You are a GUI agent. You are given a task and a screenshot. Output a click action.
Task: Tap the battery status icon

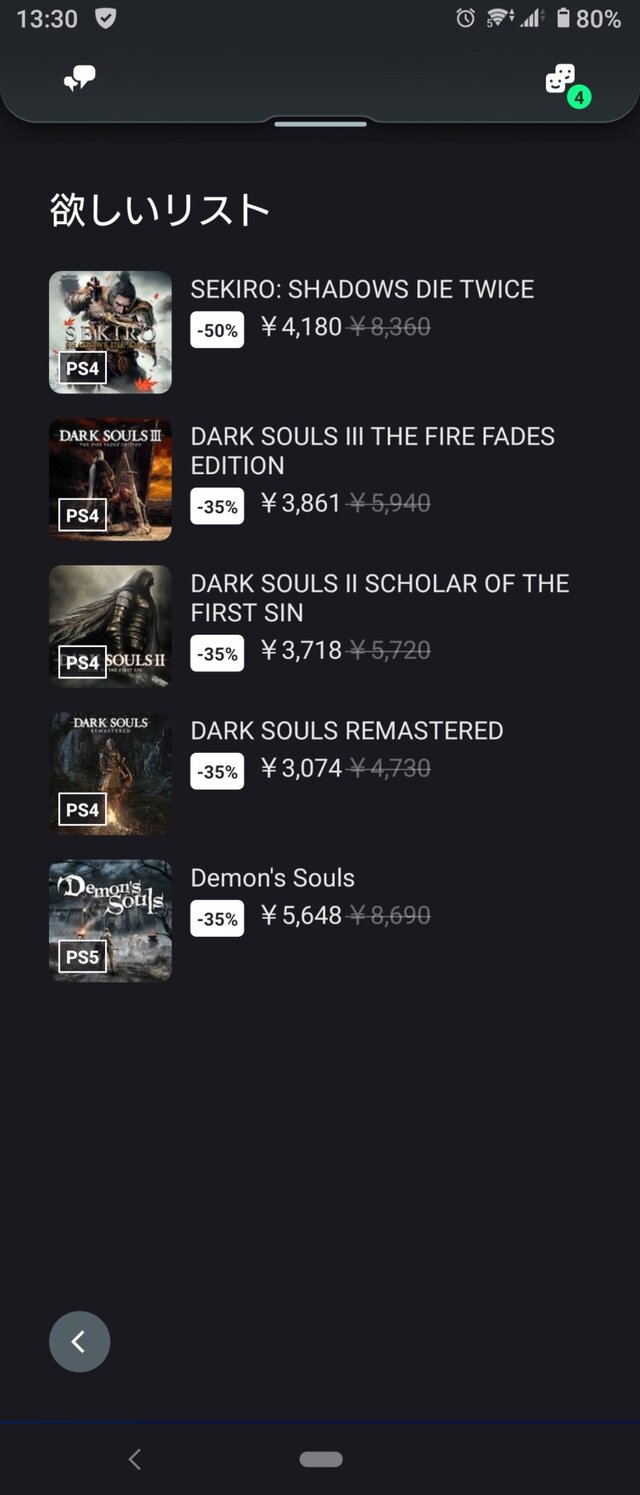563,18
